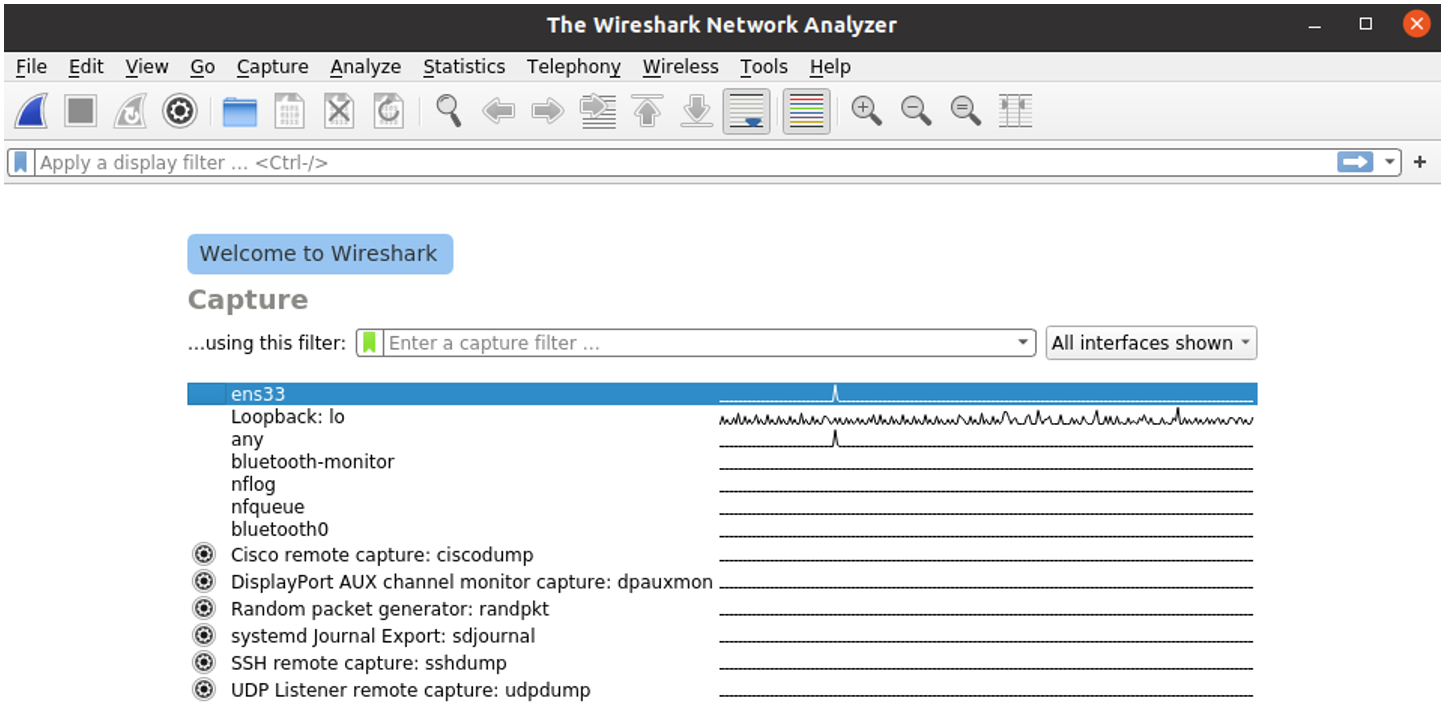Screen dimensions: 1442x715
Task: Open capture options gear icon
Action: point(180,111)
